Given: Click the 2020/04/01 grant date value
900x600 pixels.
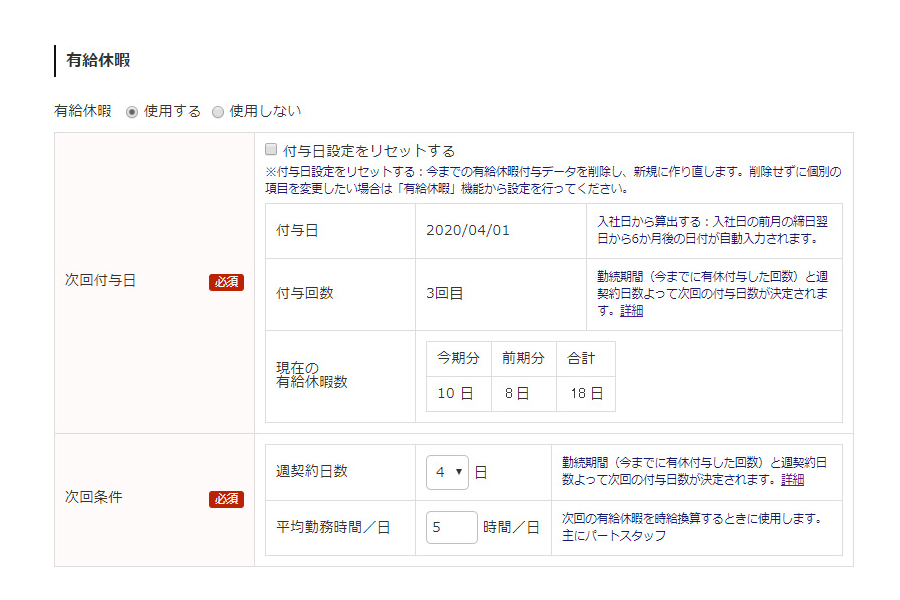Looking at the screenshot, I should point(468,230).
